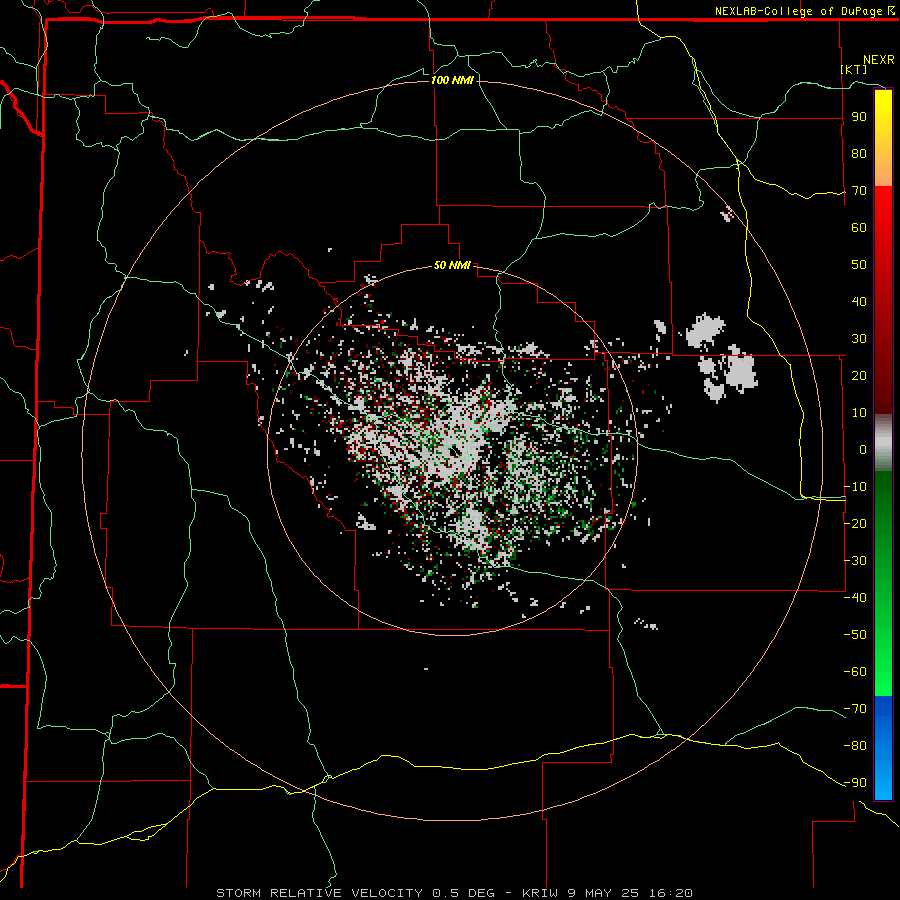Click the -80 value on the velocity scale
900x900 pixels.
point(855,746)
